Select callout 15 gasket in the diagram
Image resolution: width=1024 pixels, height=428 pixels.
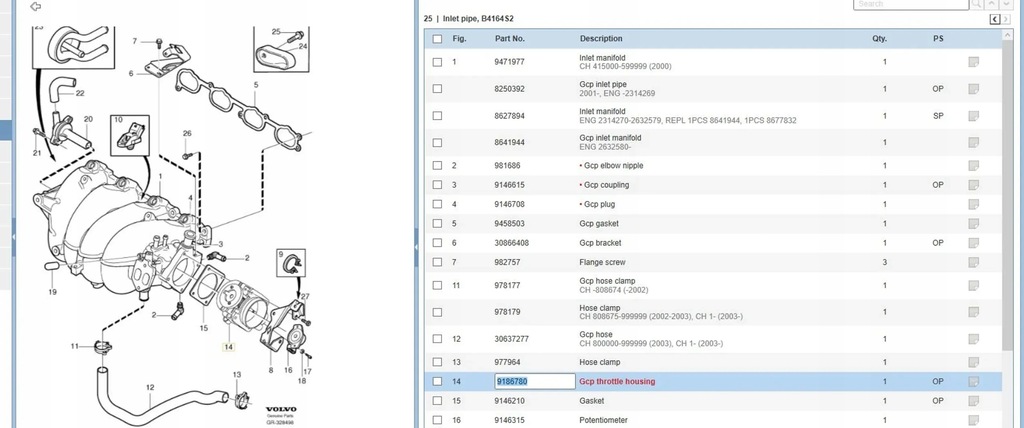click(x=204, y=328)
